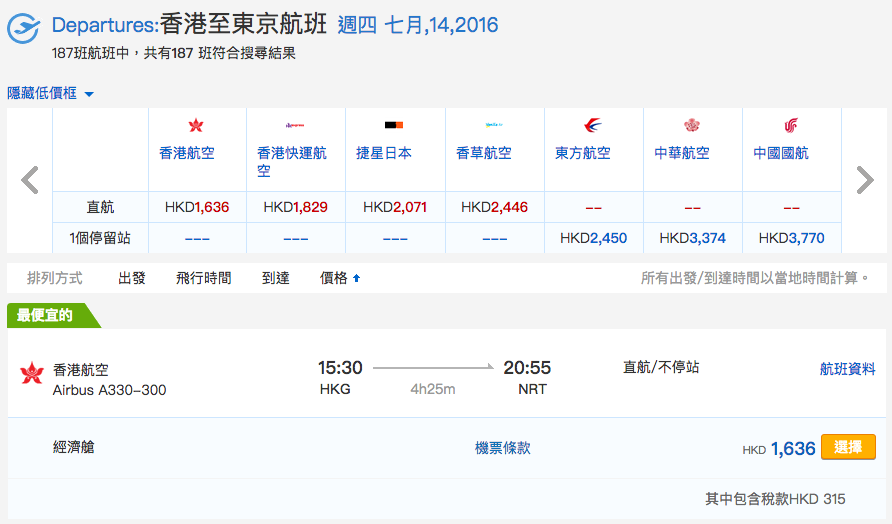Open 航班資料 flight details link
This screenshot has width=892, height=524.
[x=847, y=369]
